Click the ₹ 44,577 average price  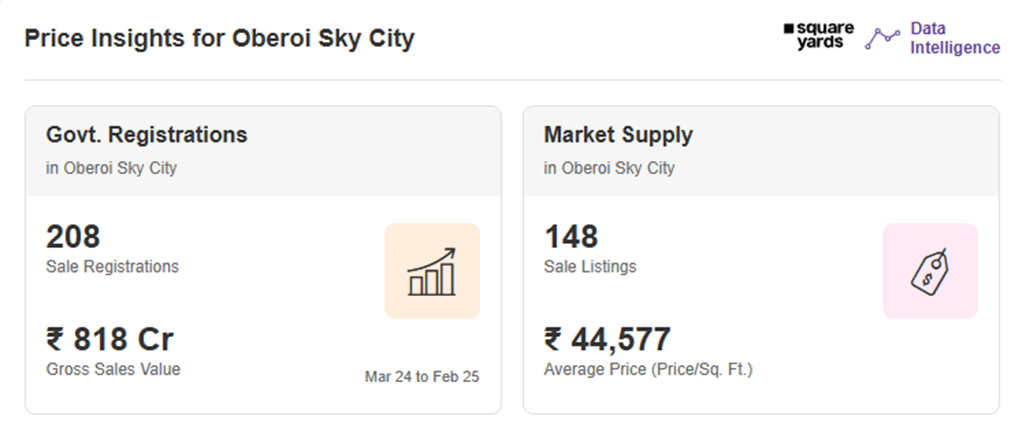click(607, 340)
